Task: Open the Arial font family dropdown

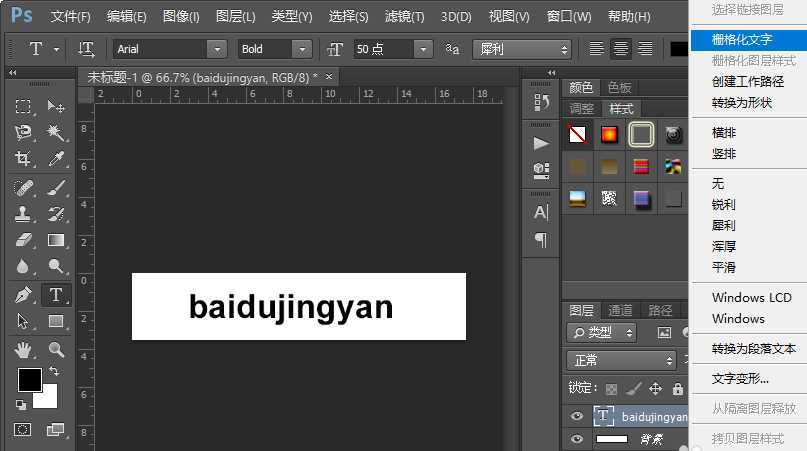Action: (x=217, y=49)
